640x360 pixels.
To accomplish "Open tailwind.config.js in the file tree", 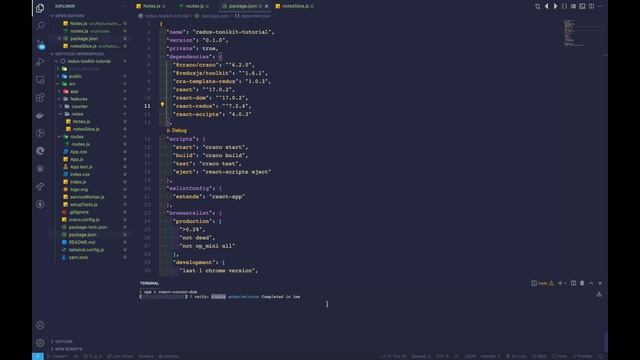I will click(86, 250).
